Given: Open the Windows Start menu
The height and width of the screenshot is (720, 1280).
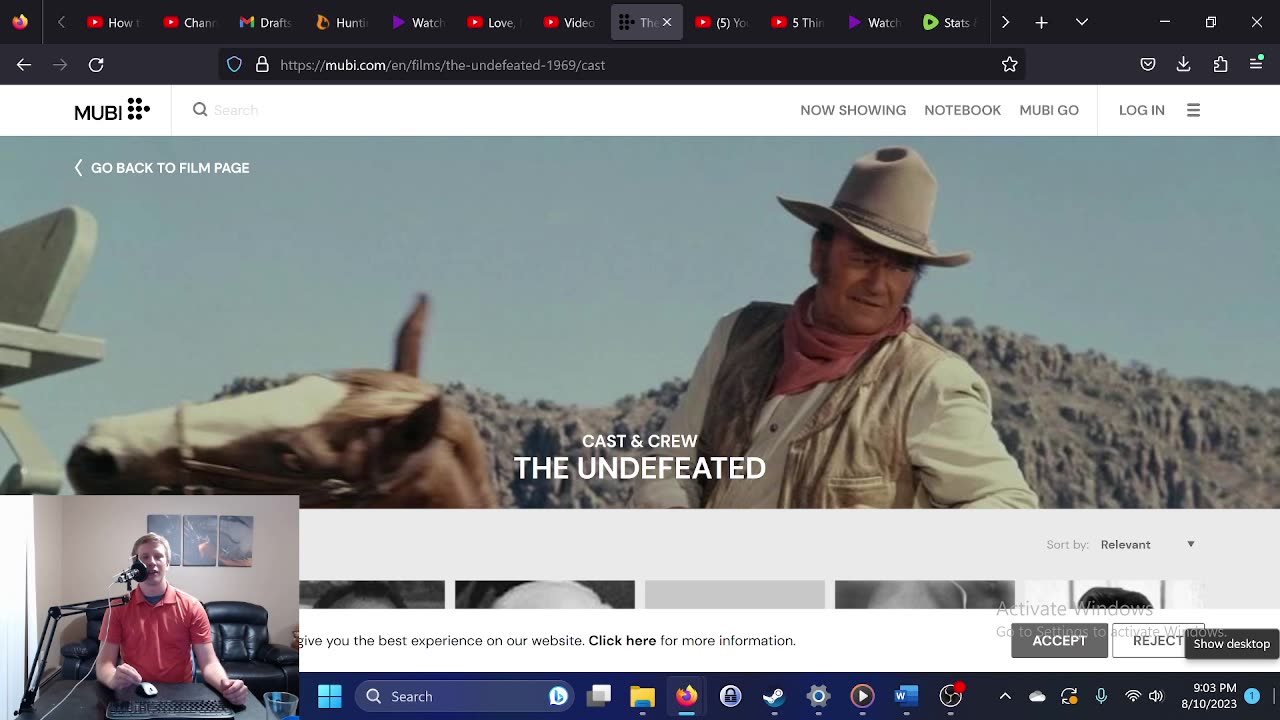Looking at the screenshot, I should coord(330,696).
